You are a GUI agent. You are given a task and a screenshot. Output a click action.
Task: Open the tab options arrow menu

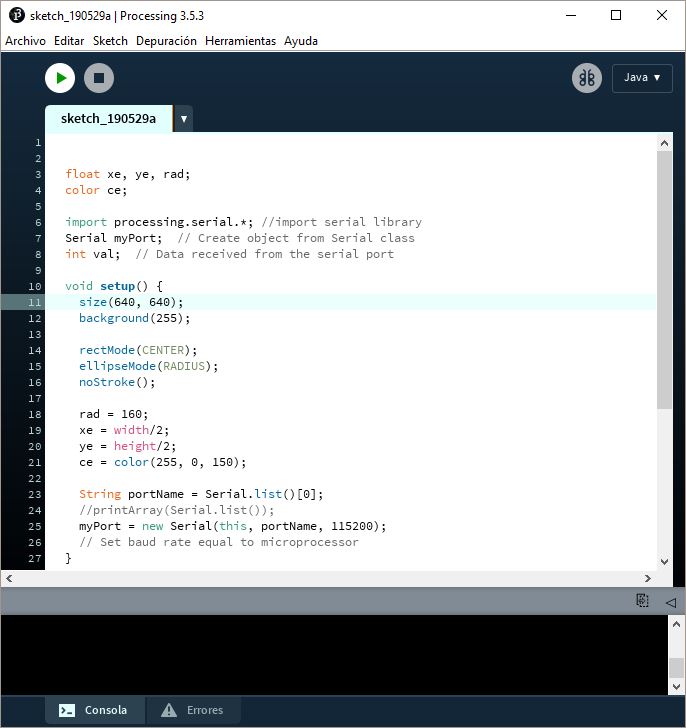(x=184, y=119)
